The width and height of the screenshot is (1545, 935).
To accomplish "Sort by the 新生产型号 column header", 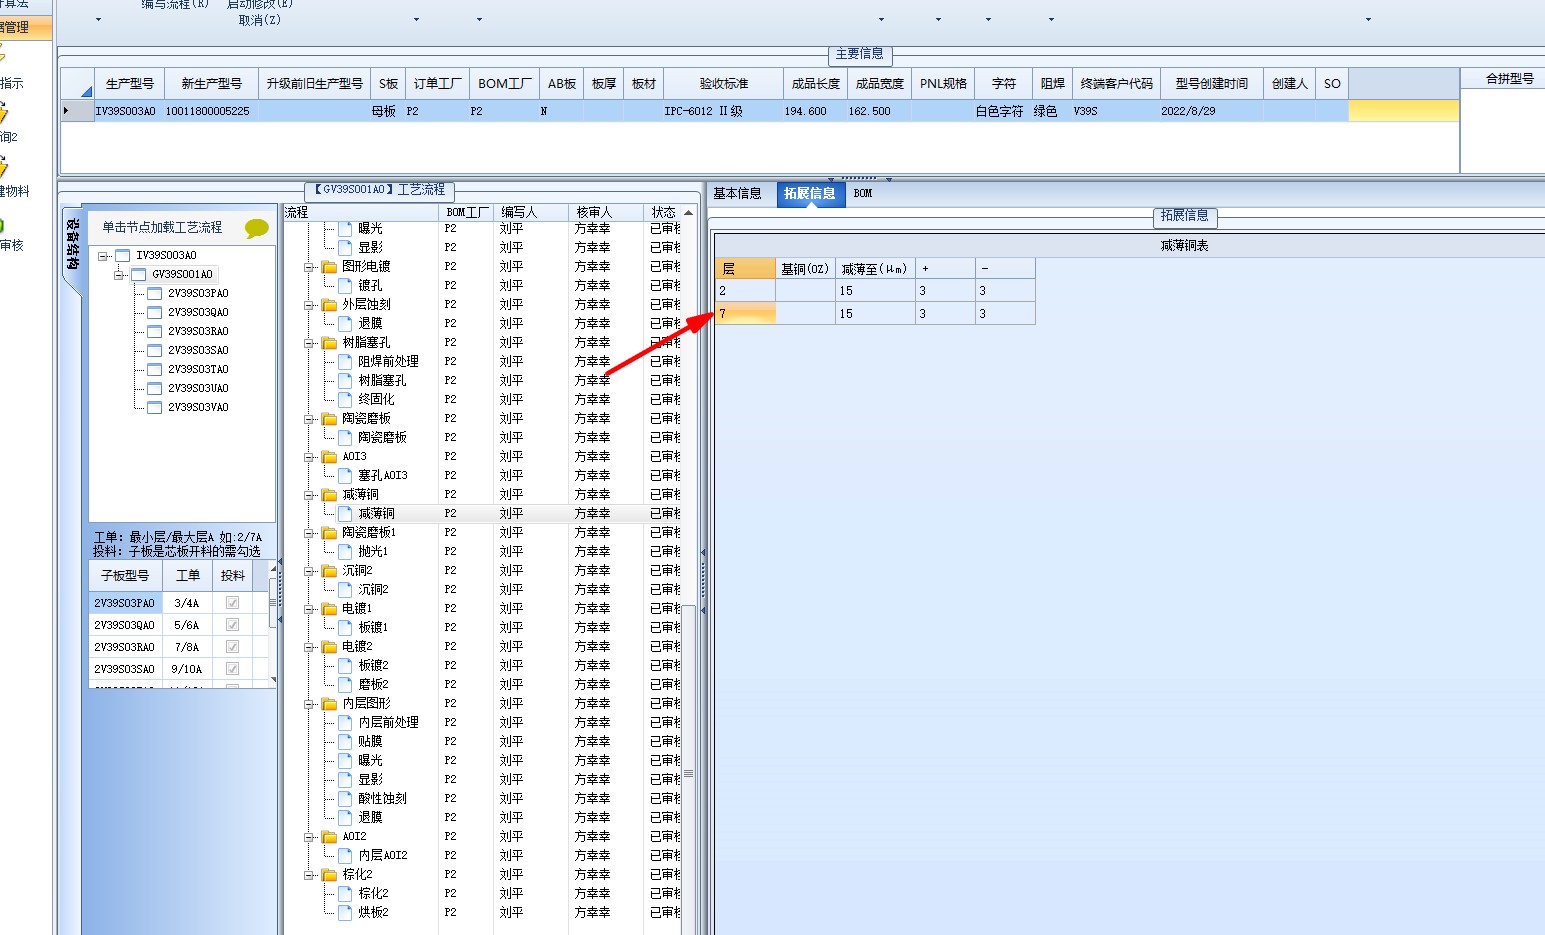I will 211,84.
